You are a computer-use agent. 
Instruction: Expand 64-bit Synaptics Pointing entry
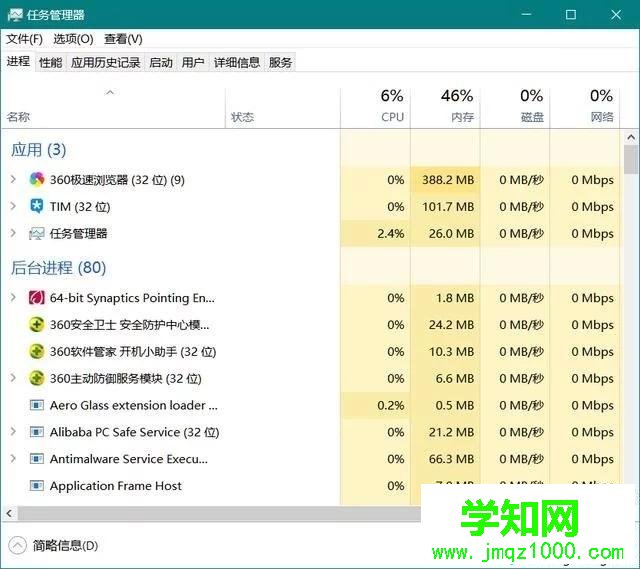pos(13,298)
